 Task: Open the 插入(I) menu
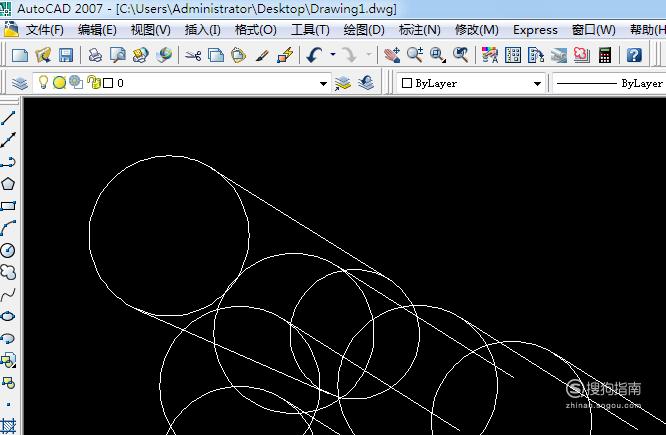tap(203, 30)
